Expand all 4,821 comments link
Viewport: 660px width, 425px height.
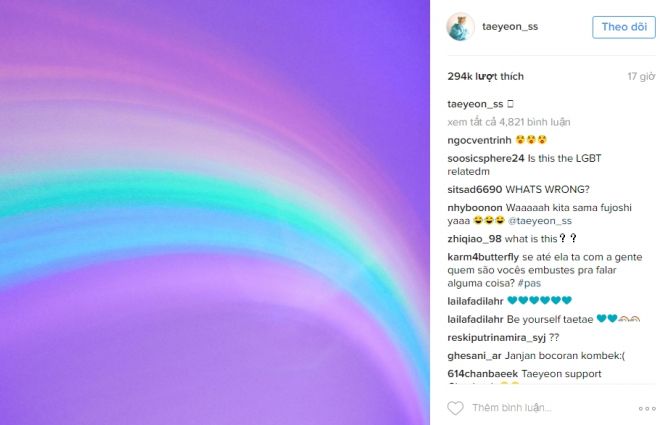coord(508,122)
